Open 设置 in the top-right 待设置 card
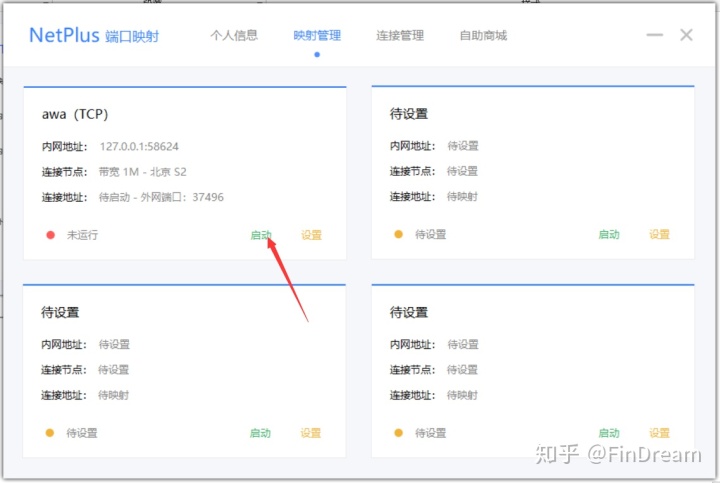This screenshot has width=720, height=483. click(659, 235)
